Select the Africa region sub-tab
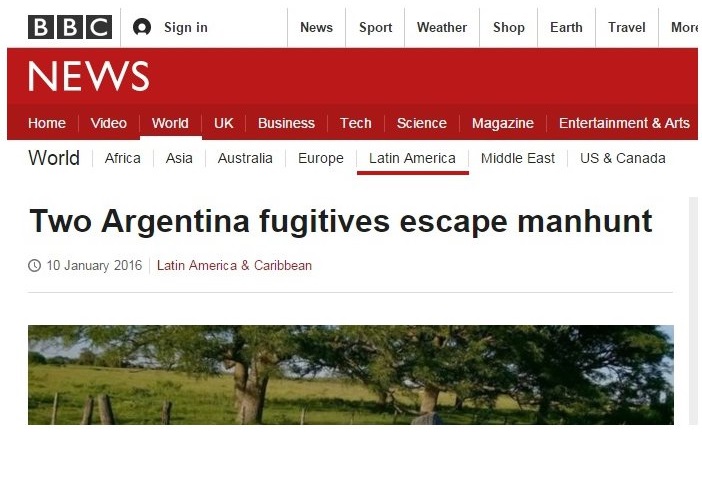702x478 pixels. 123,158
